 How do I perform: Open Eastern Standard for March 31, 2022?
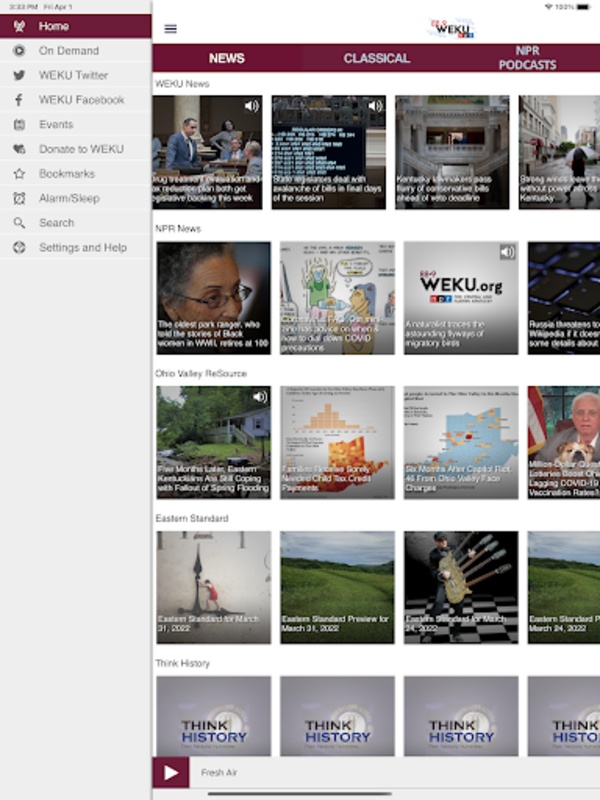[x=214, y=587]
